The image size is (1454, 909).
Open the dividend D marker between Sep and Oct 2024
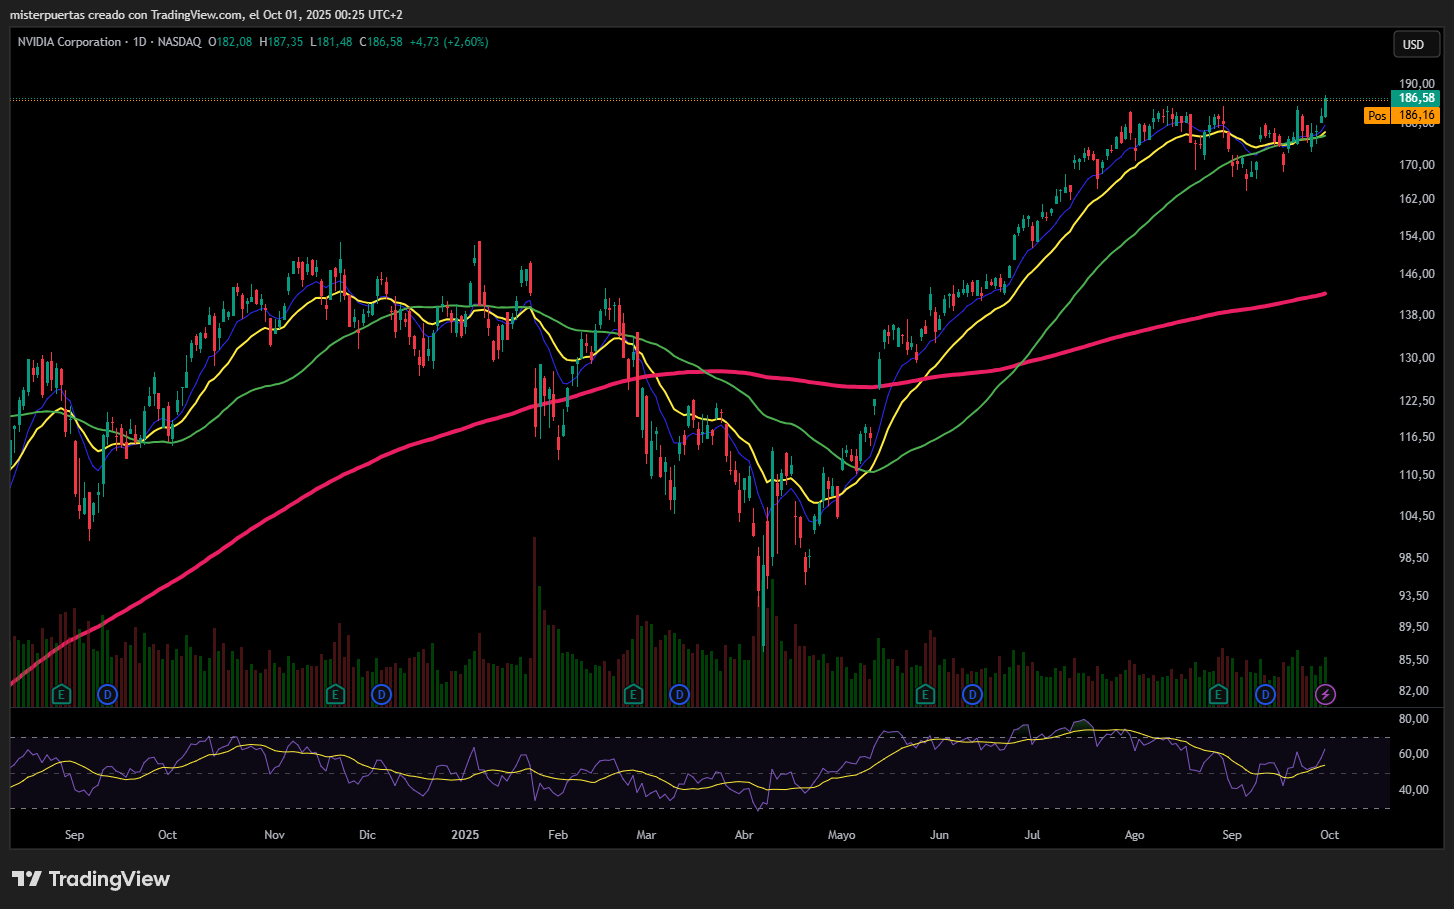click(107, 694)
